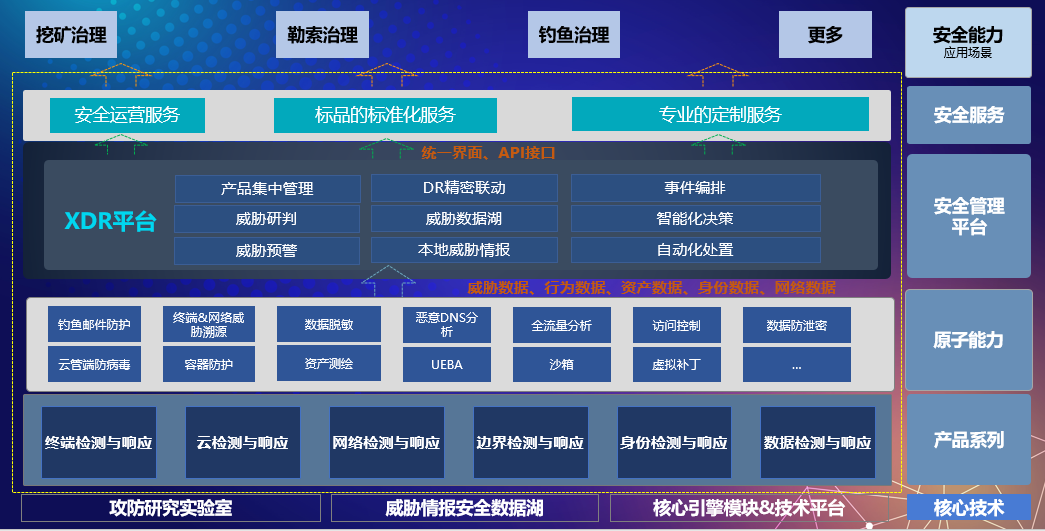Select the 虚拟补丁 capability box

(677, 364)
